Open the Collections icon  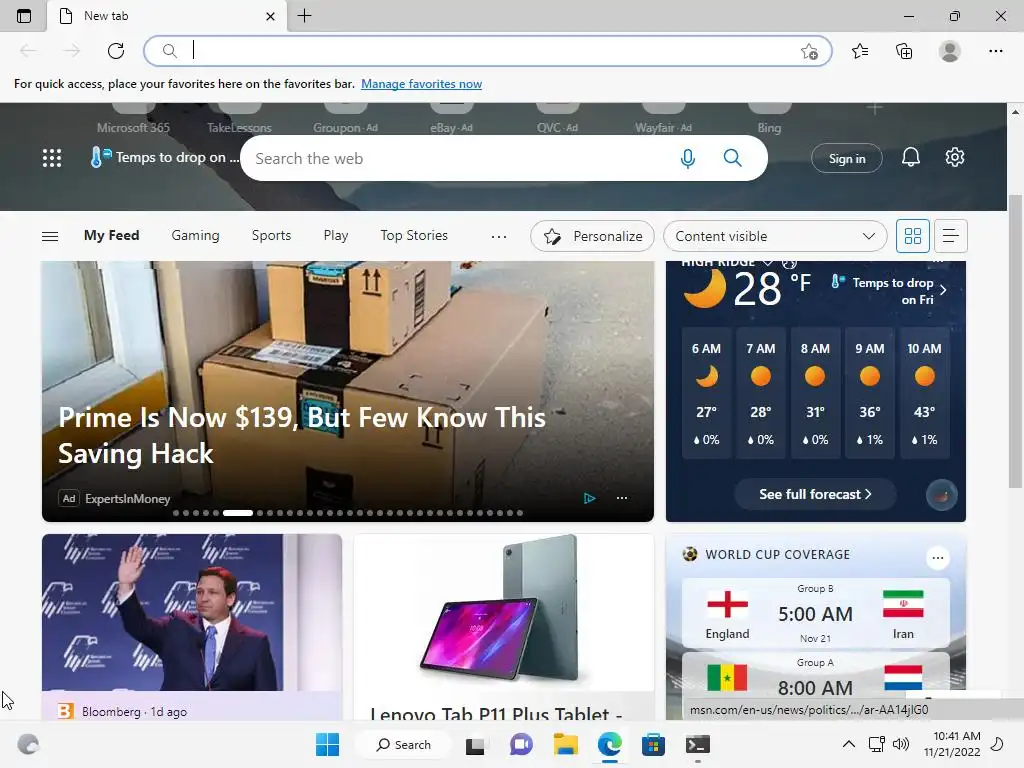[904, 51]
